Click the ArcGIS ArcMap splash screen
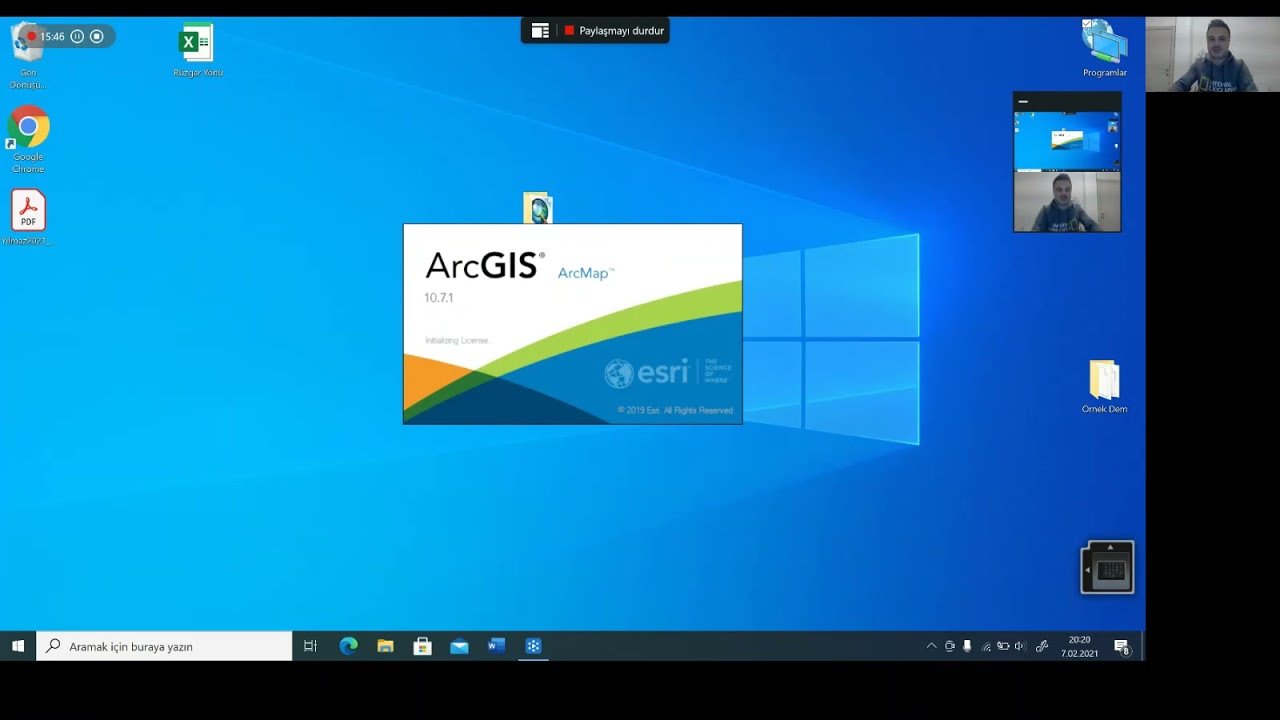 572,324
